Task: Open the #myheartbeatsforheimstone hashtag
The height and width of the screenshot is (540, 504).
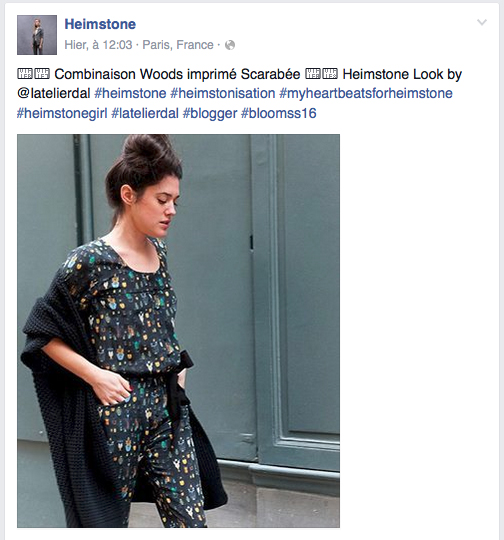Action: [x=366, y=93]
